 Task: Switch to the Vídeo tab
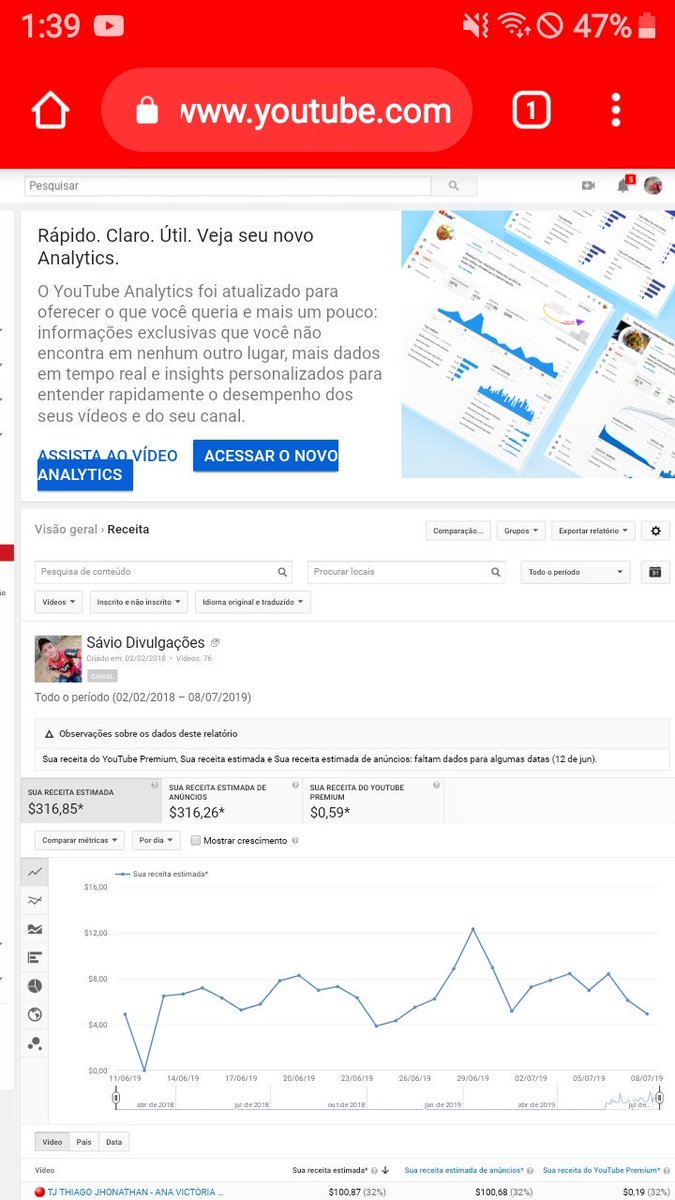(x=52, y=1142)
